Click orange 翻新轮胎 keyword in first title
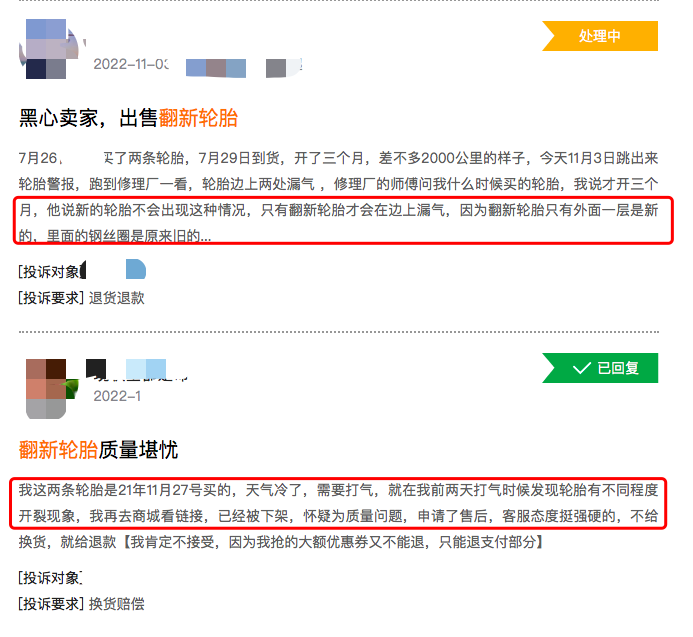Image resolution: width=693 pixels, height=637 pixels. [198, 118]
